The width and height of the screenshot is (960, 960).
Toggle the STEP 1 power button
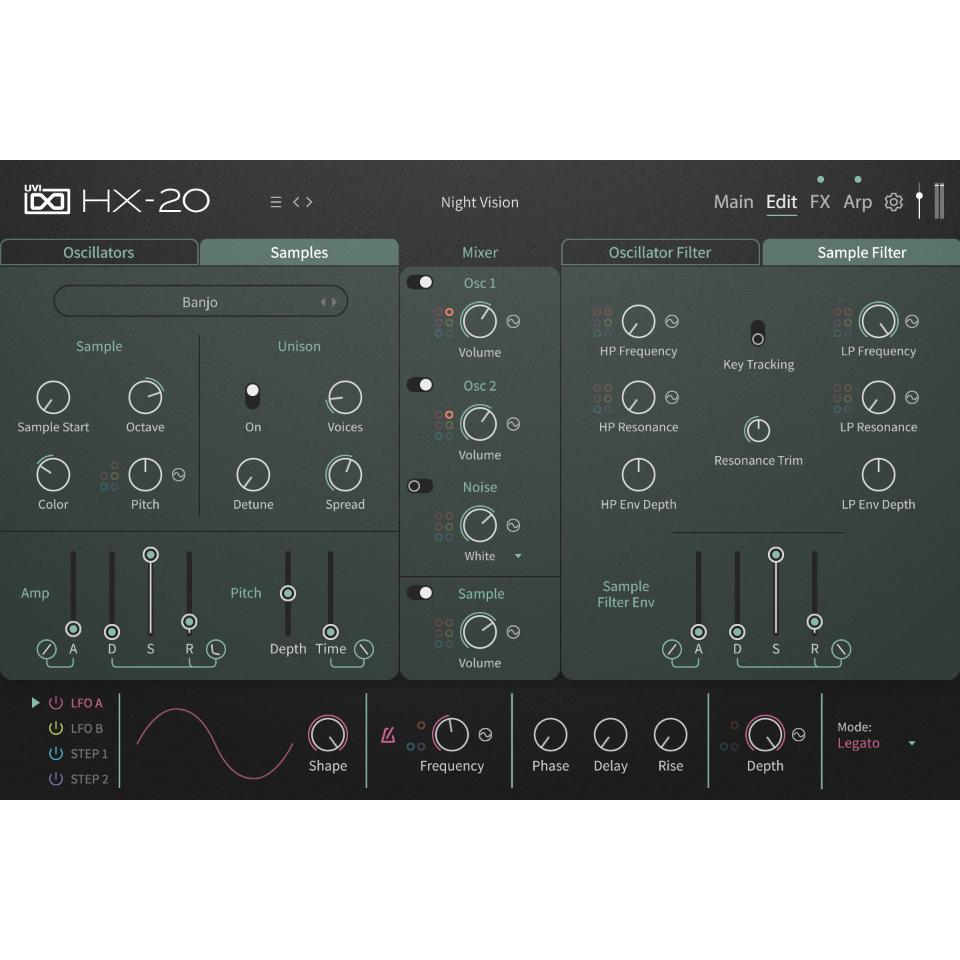56,754
